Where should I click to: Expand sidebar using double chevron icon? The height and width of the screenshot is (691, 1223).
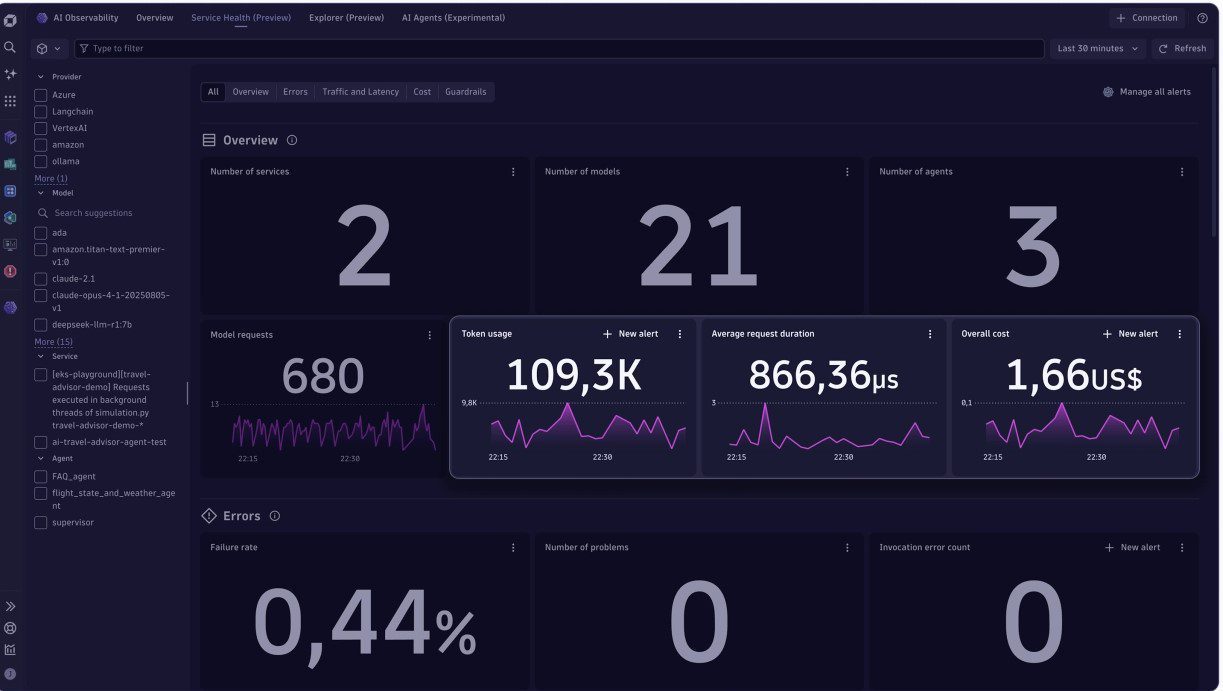[x=10, y=606]
